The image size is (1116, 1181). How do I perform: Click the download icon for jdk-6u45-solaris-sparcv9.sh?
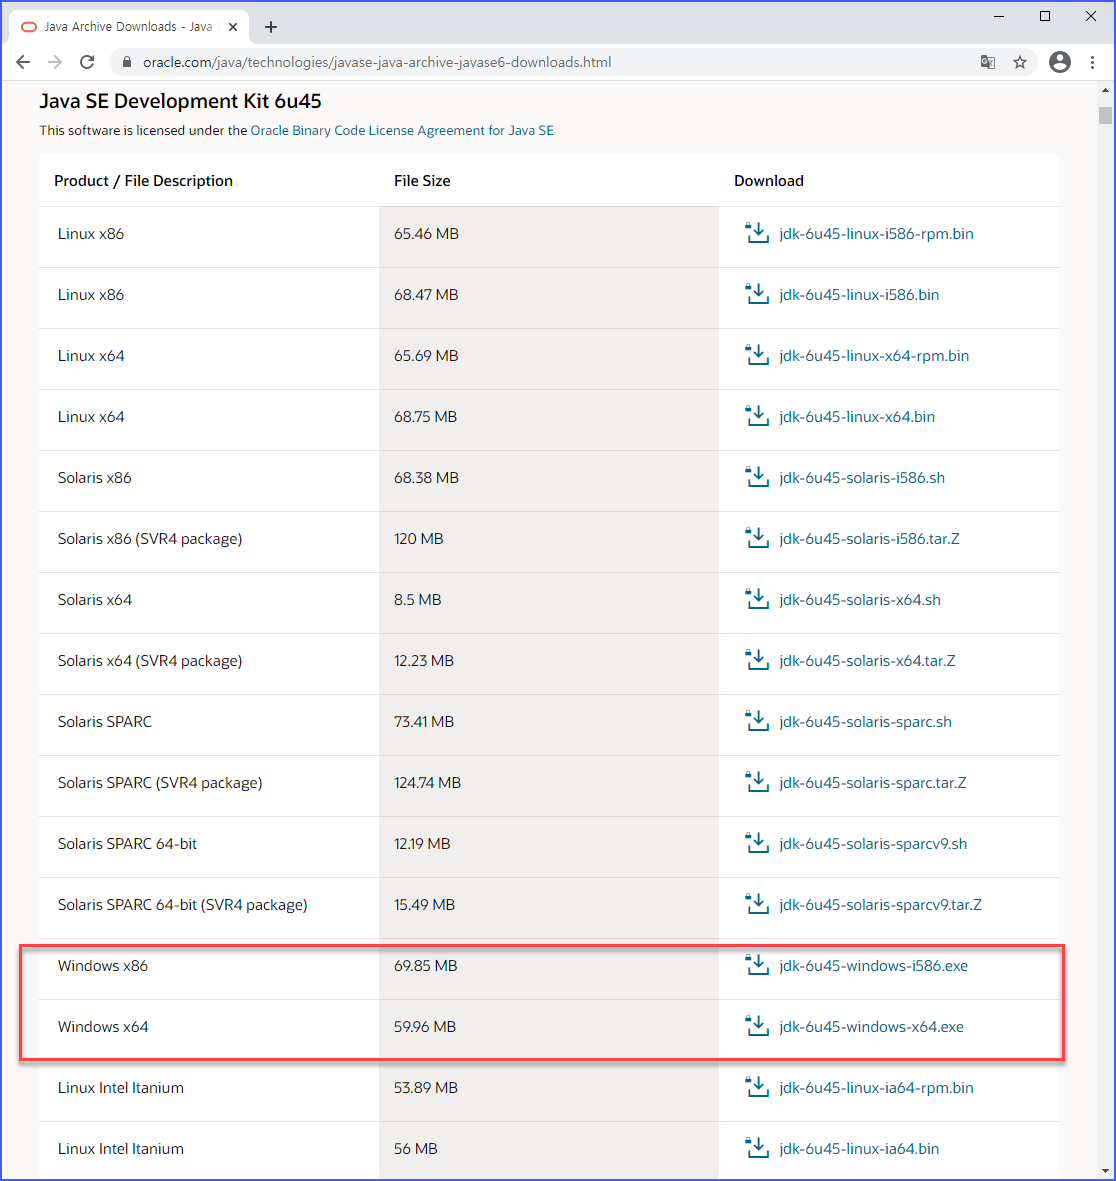point(757,844)
